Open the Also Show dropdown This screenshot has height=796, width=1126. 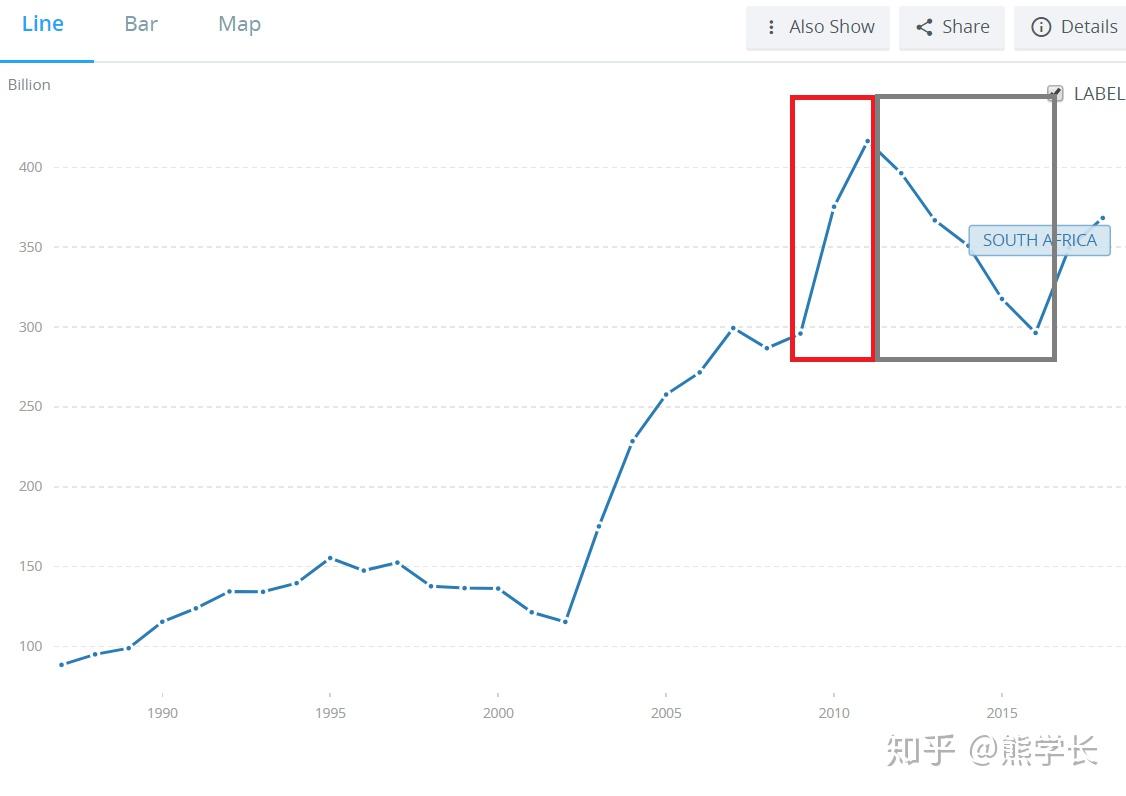point(818,27)
